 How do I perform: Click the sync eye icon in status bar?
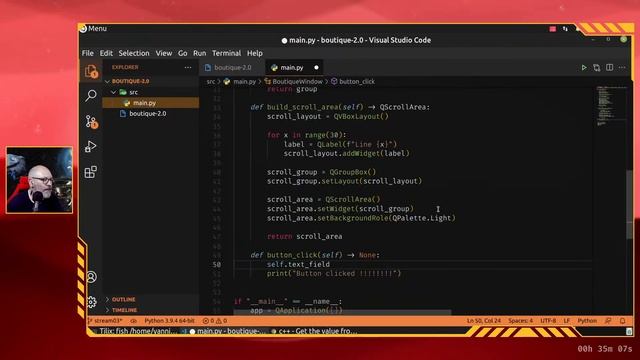tap(133, 321)
